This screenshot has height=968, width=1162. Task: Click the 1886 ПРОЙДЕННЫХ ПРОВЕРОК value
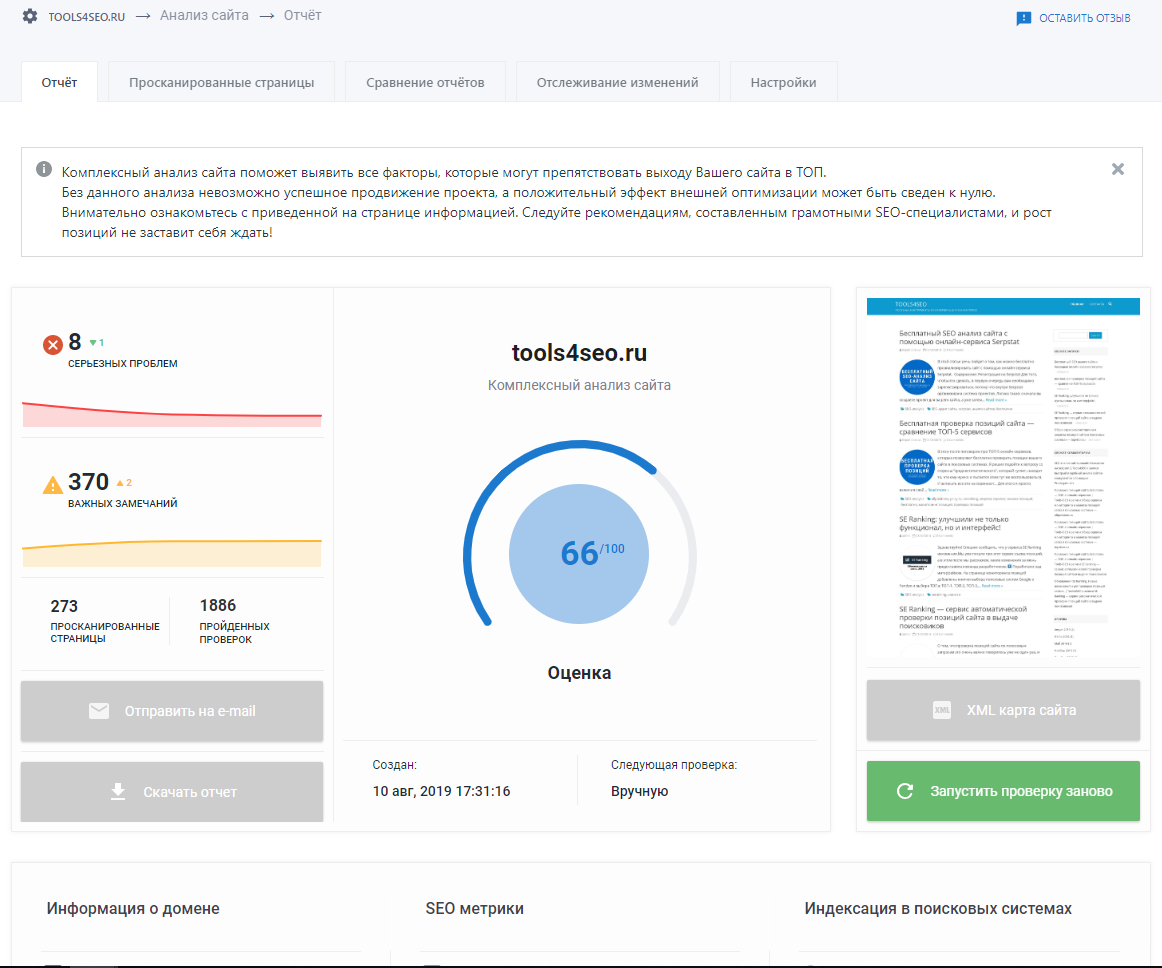point(234,620)
